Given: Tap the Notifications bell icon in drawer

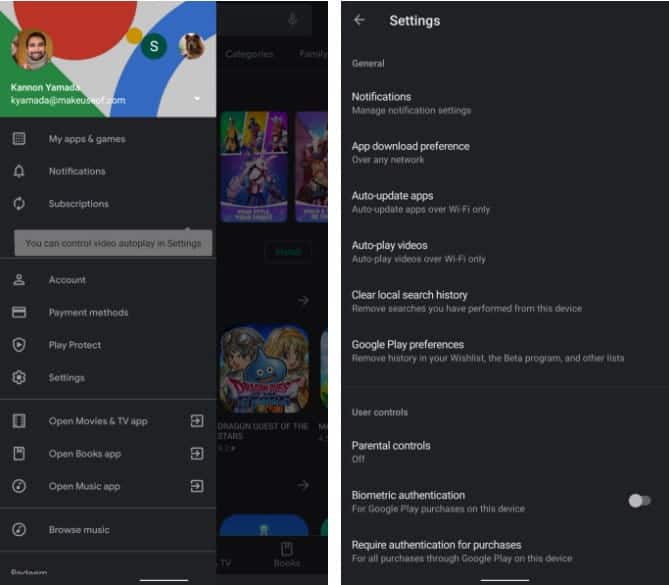Looking at the screenshot, I should click(19, 171).
